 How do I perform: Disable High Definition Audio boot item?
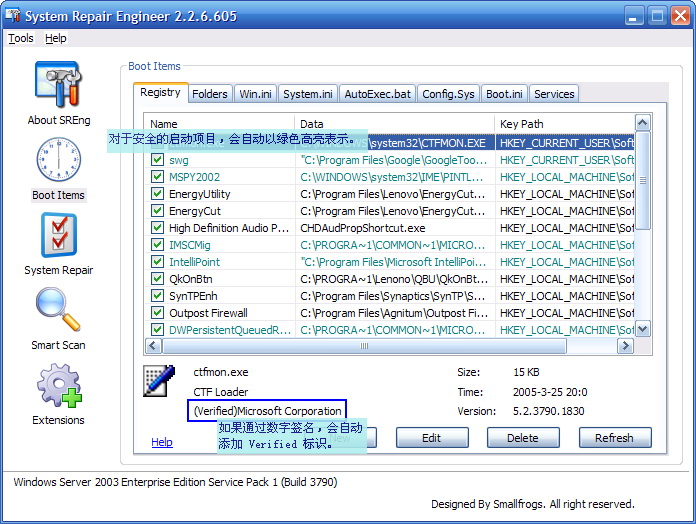[x=157, y=228]
